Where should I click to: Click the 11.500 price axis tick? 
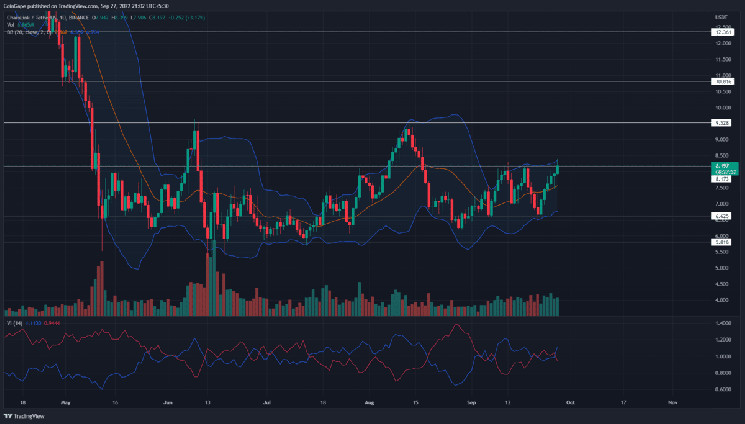pyautogui.click(x=723, y=59)
